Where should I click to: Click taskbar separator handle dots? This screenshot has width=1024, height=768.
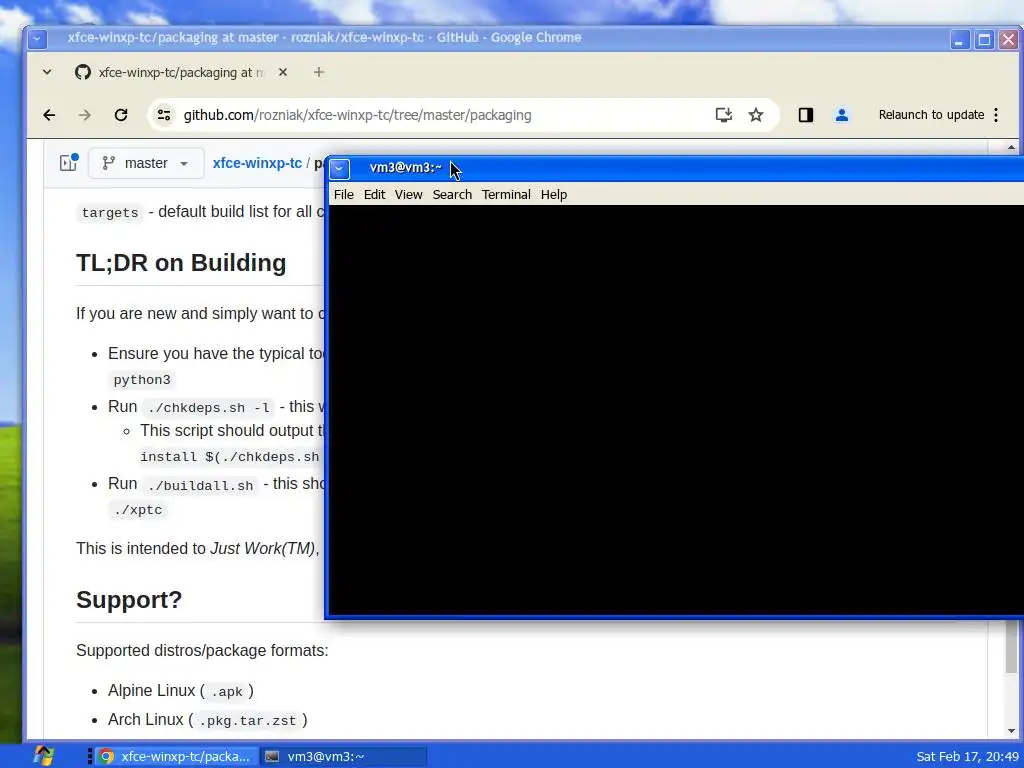tap(89, 756)
